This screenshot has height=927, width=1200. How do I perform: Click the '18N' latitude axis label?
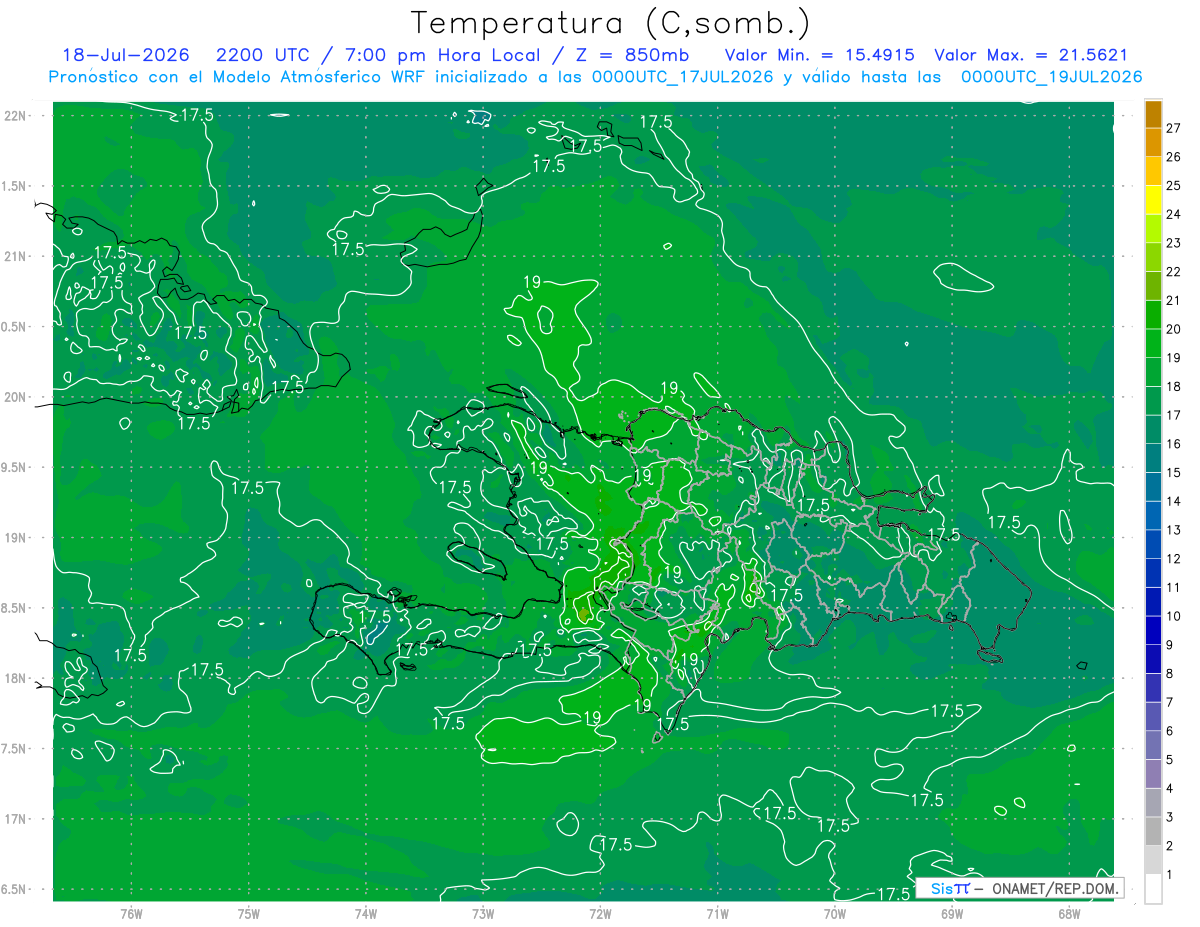coord(14,679)
